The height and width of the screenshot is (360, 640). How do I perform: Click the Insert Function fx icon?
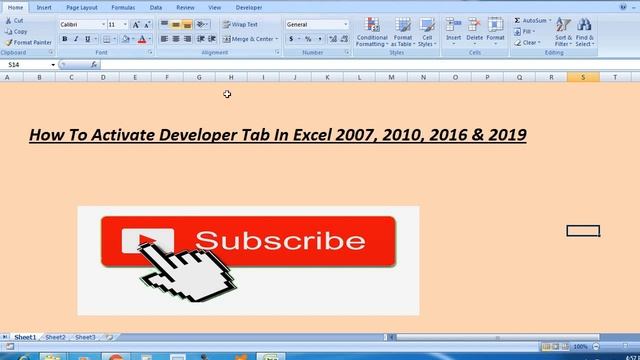94,64
